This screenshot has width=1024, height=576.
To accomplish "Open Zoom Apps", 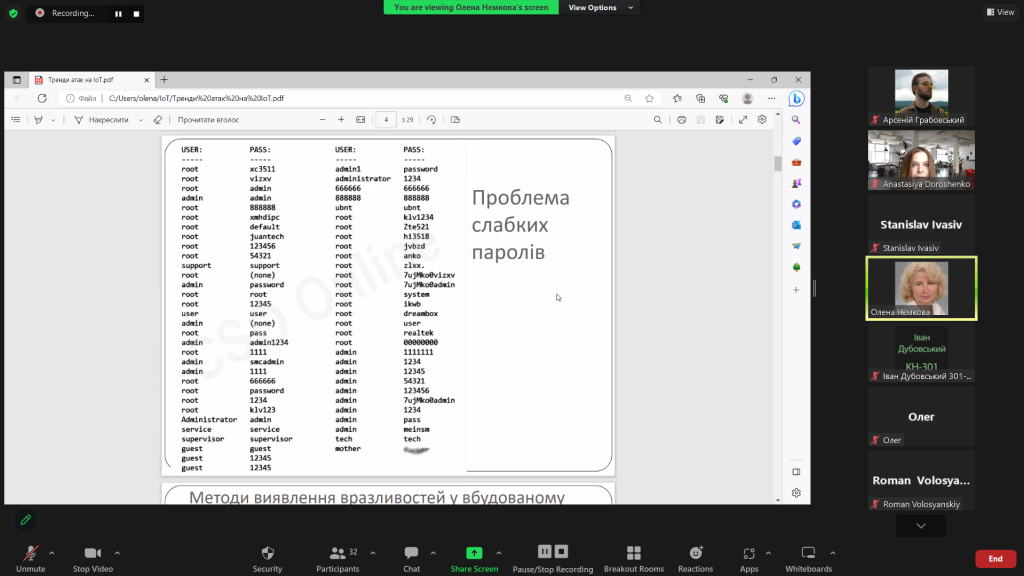I will (x=749, y=559).
